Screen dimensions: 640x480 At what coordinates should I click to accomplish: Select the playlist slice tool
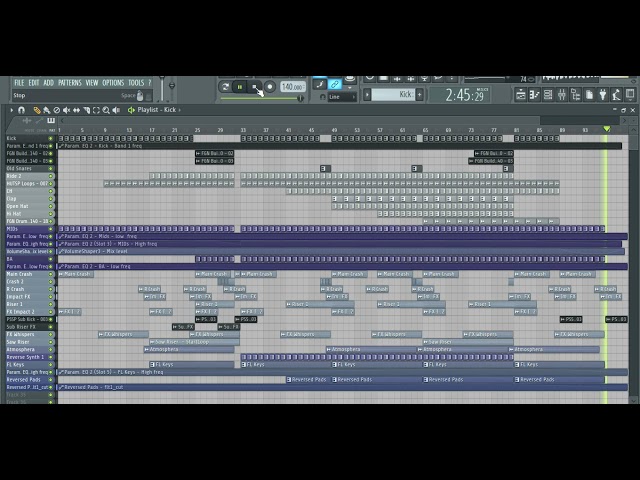(x=87, y=110)
